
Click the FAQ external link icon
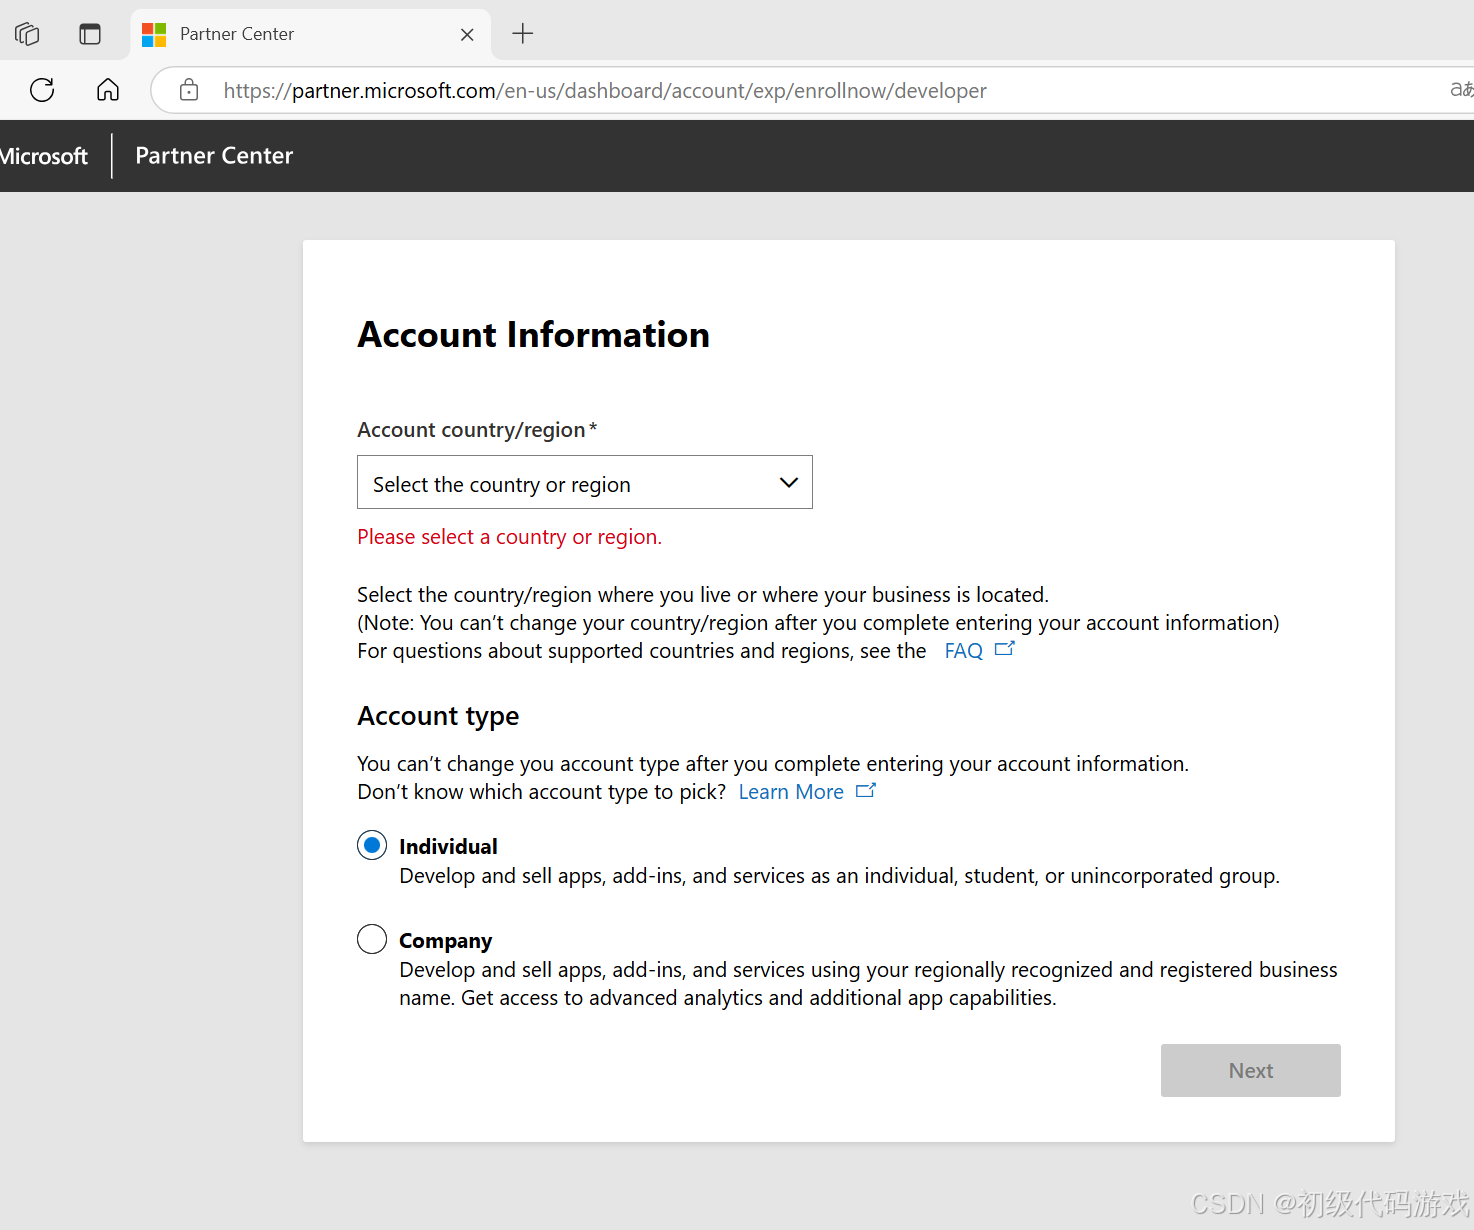(x=1005, y=649)
